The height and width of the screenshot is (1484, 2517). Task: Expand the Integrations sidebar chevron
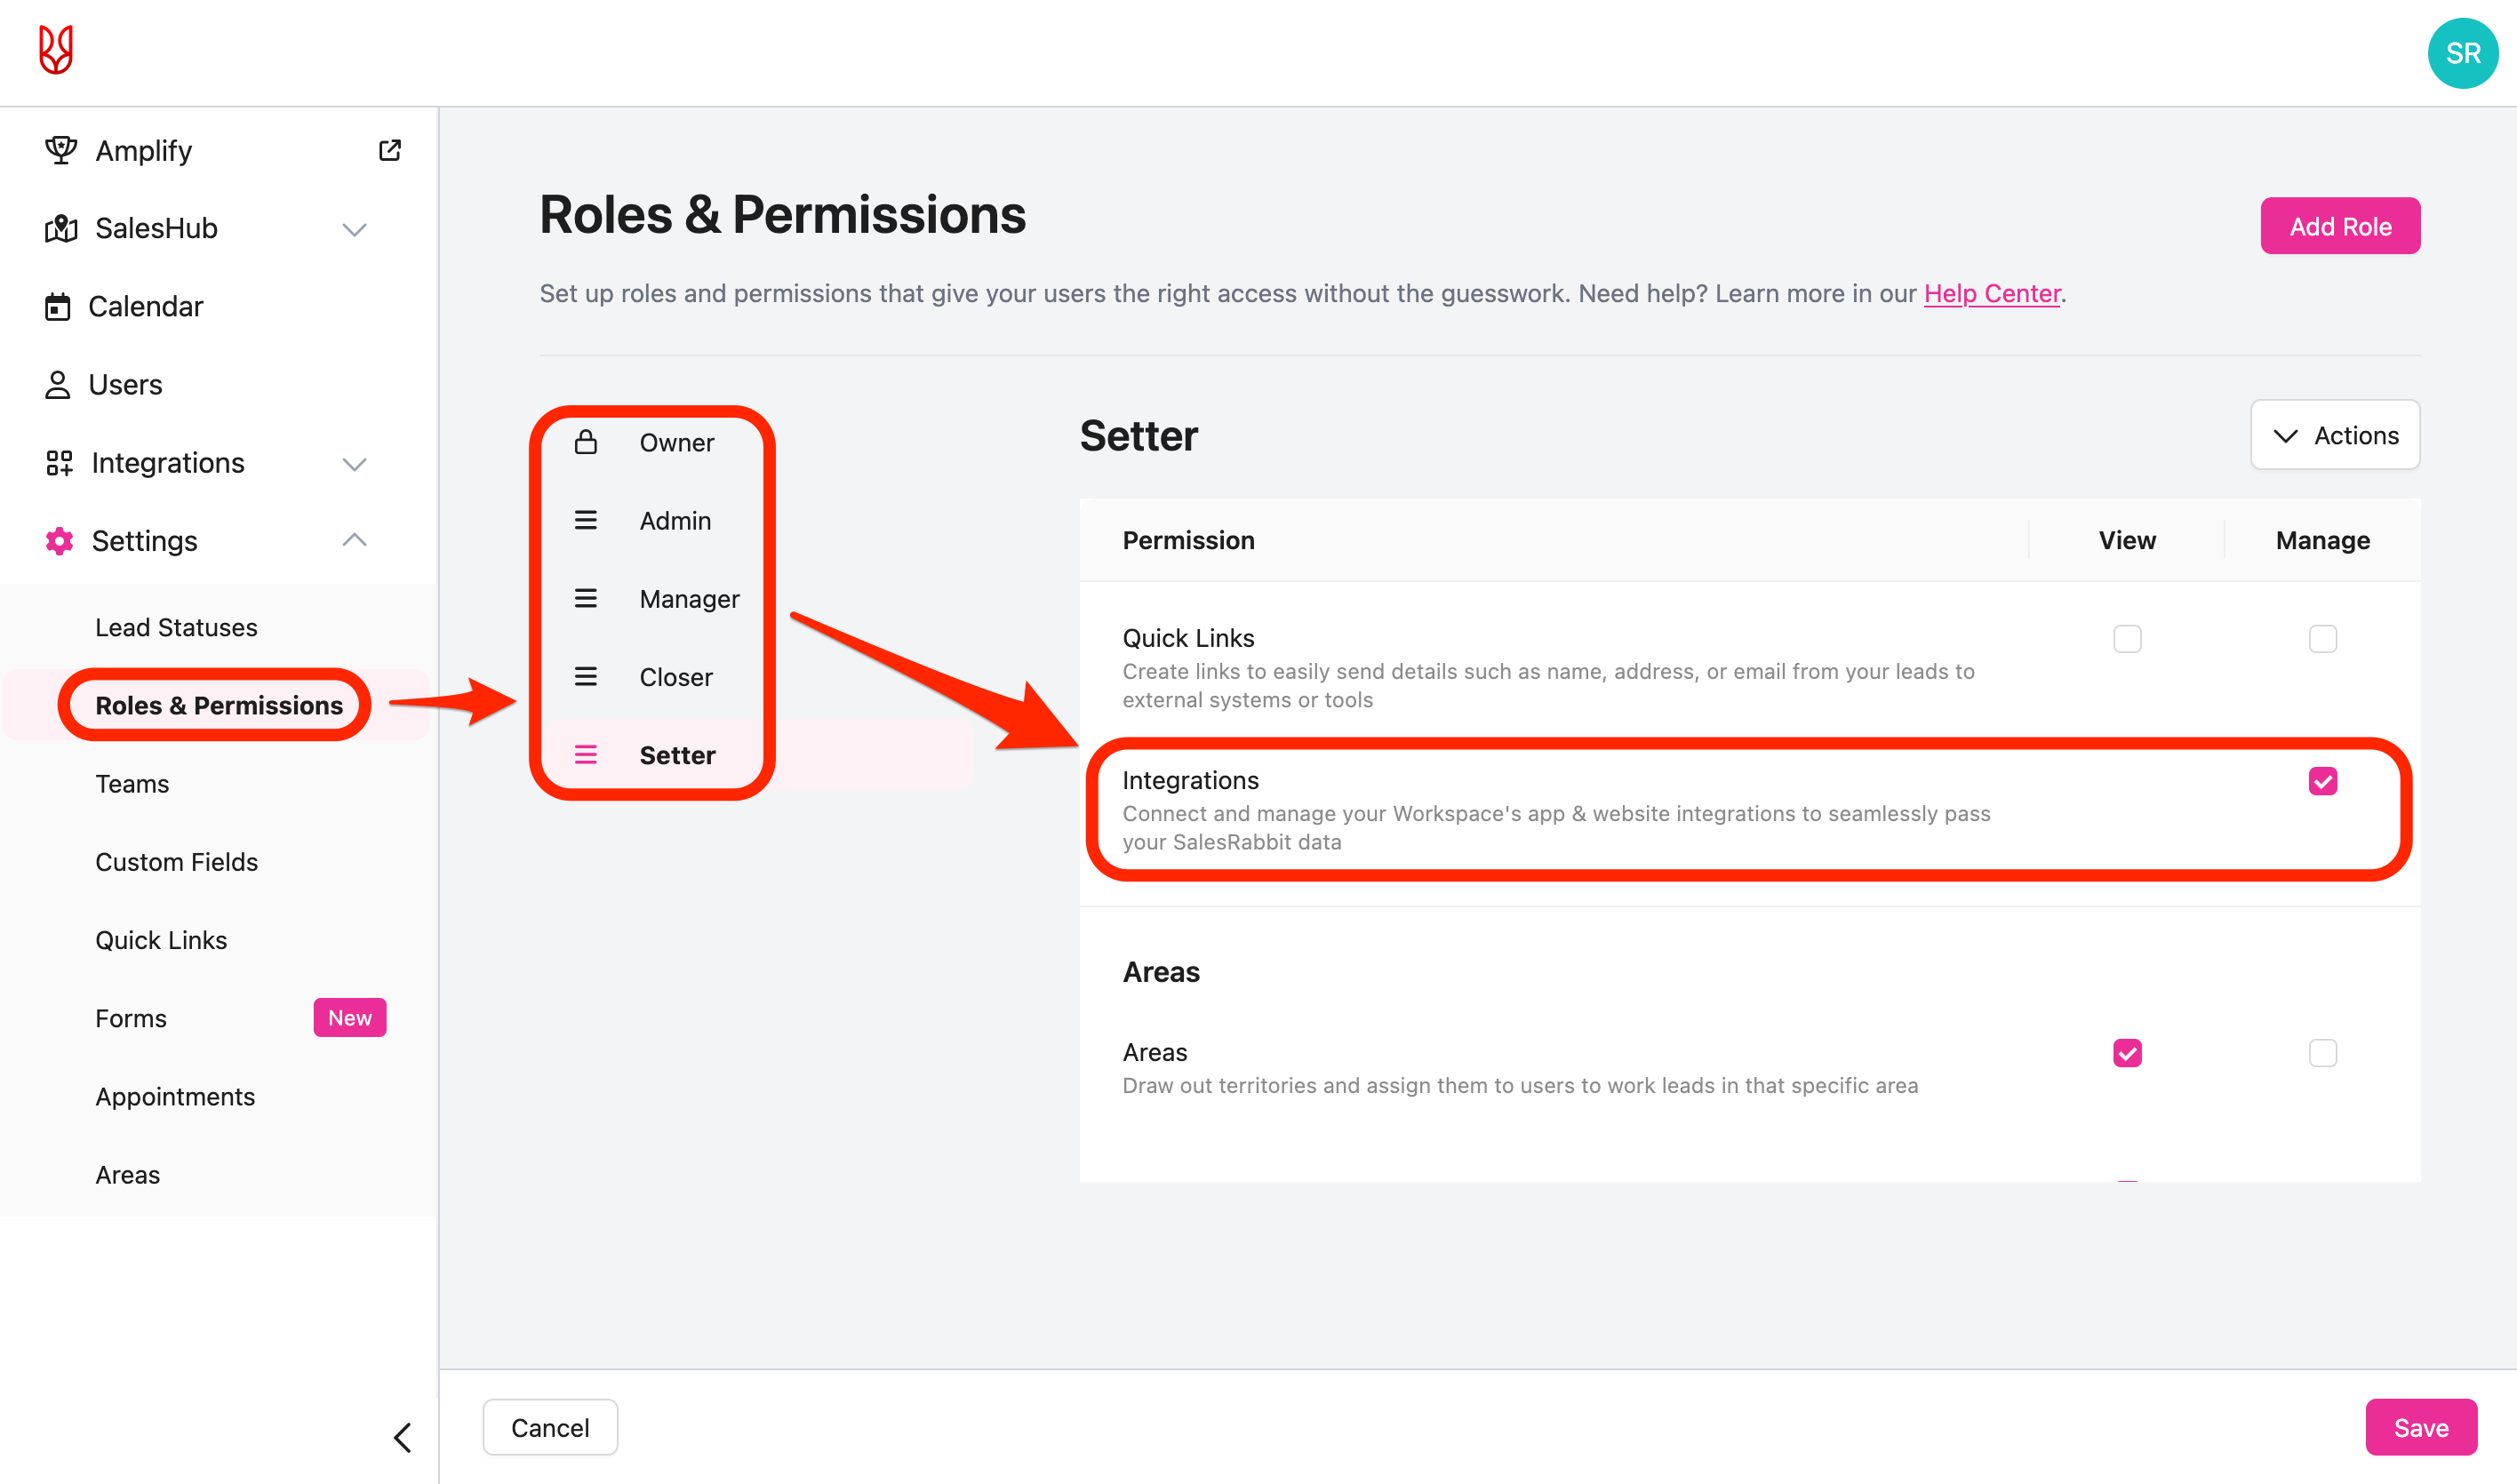pyautogui.click(x=354, y=463)
